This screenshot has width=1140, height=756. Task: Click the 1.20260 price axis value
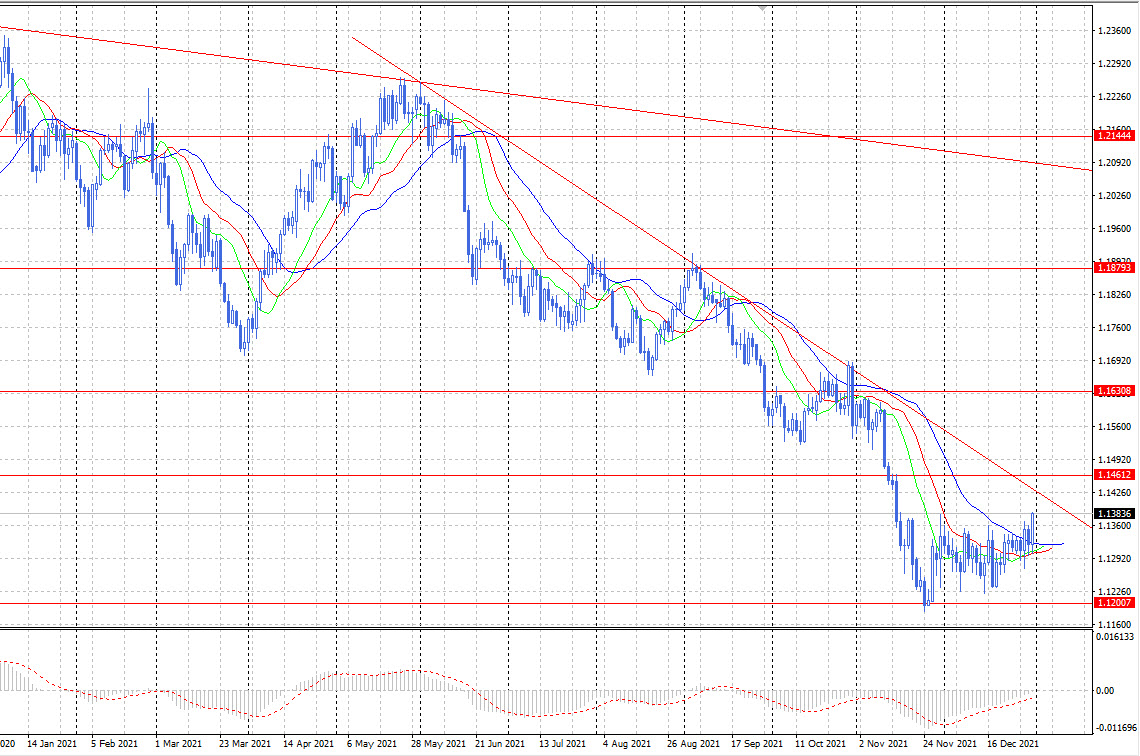1114,196
